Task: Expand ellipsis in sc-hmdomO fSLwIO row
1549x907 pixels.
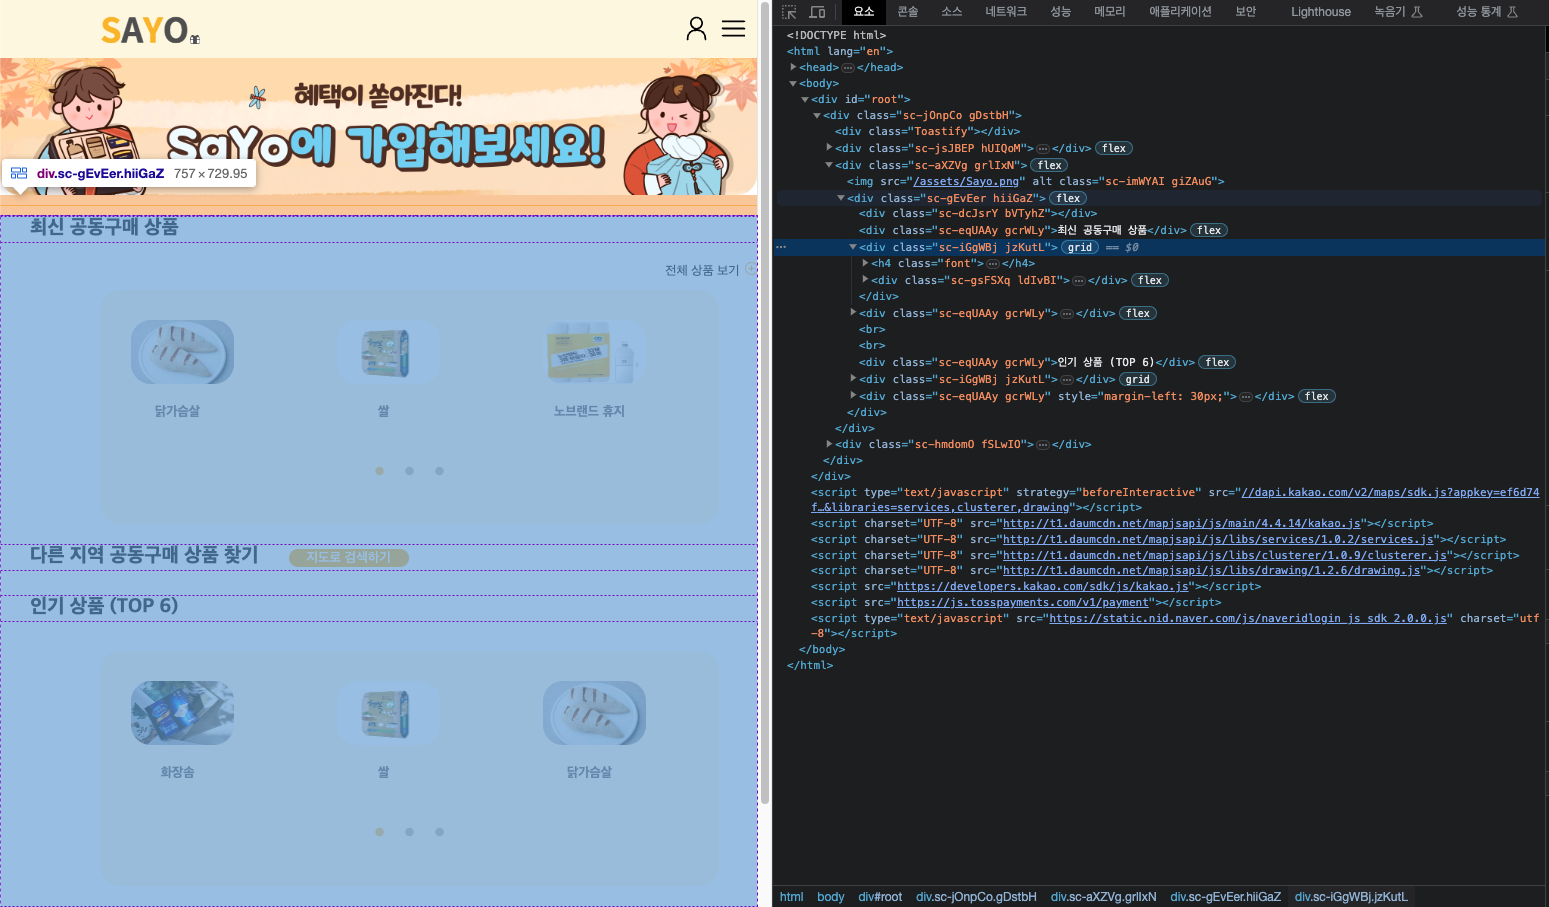Action: click(1043, 445)
